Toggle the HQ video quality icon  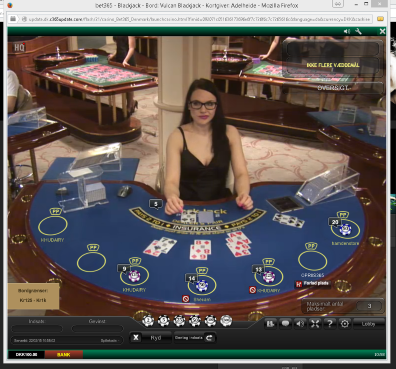[x=19, y=47]
